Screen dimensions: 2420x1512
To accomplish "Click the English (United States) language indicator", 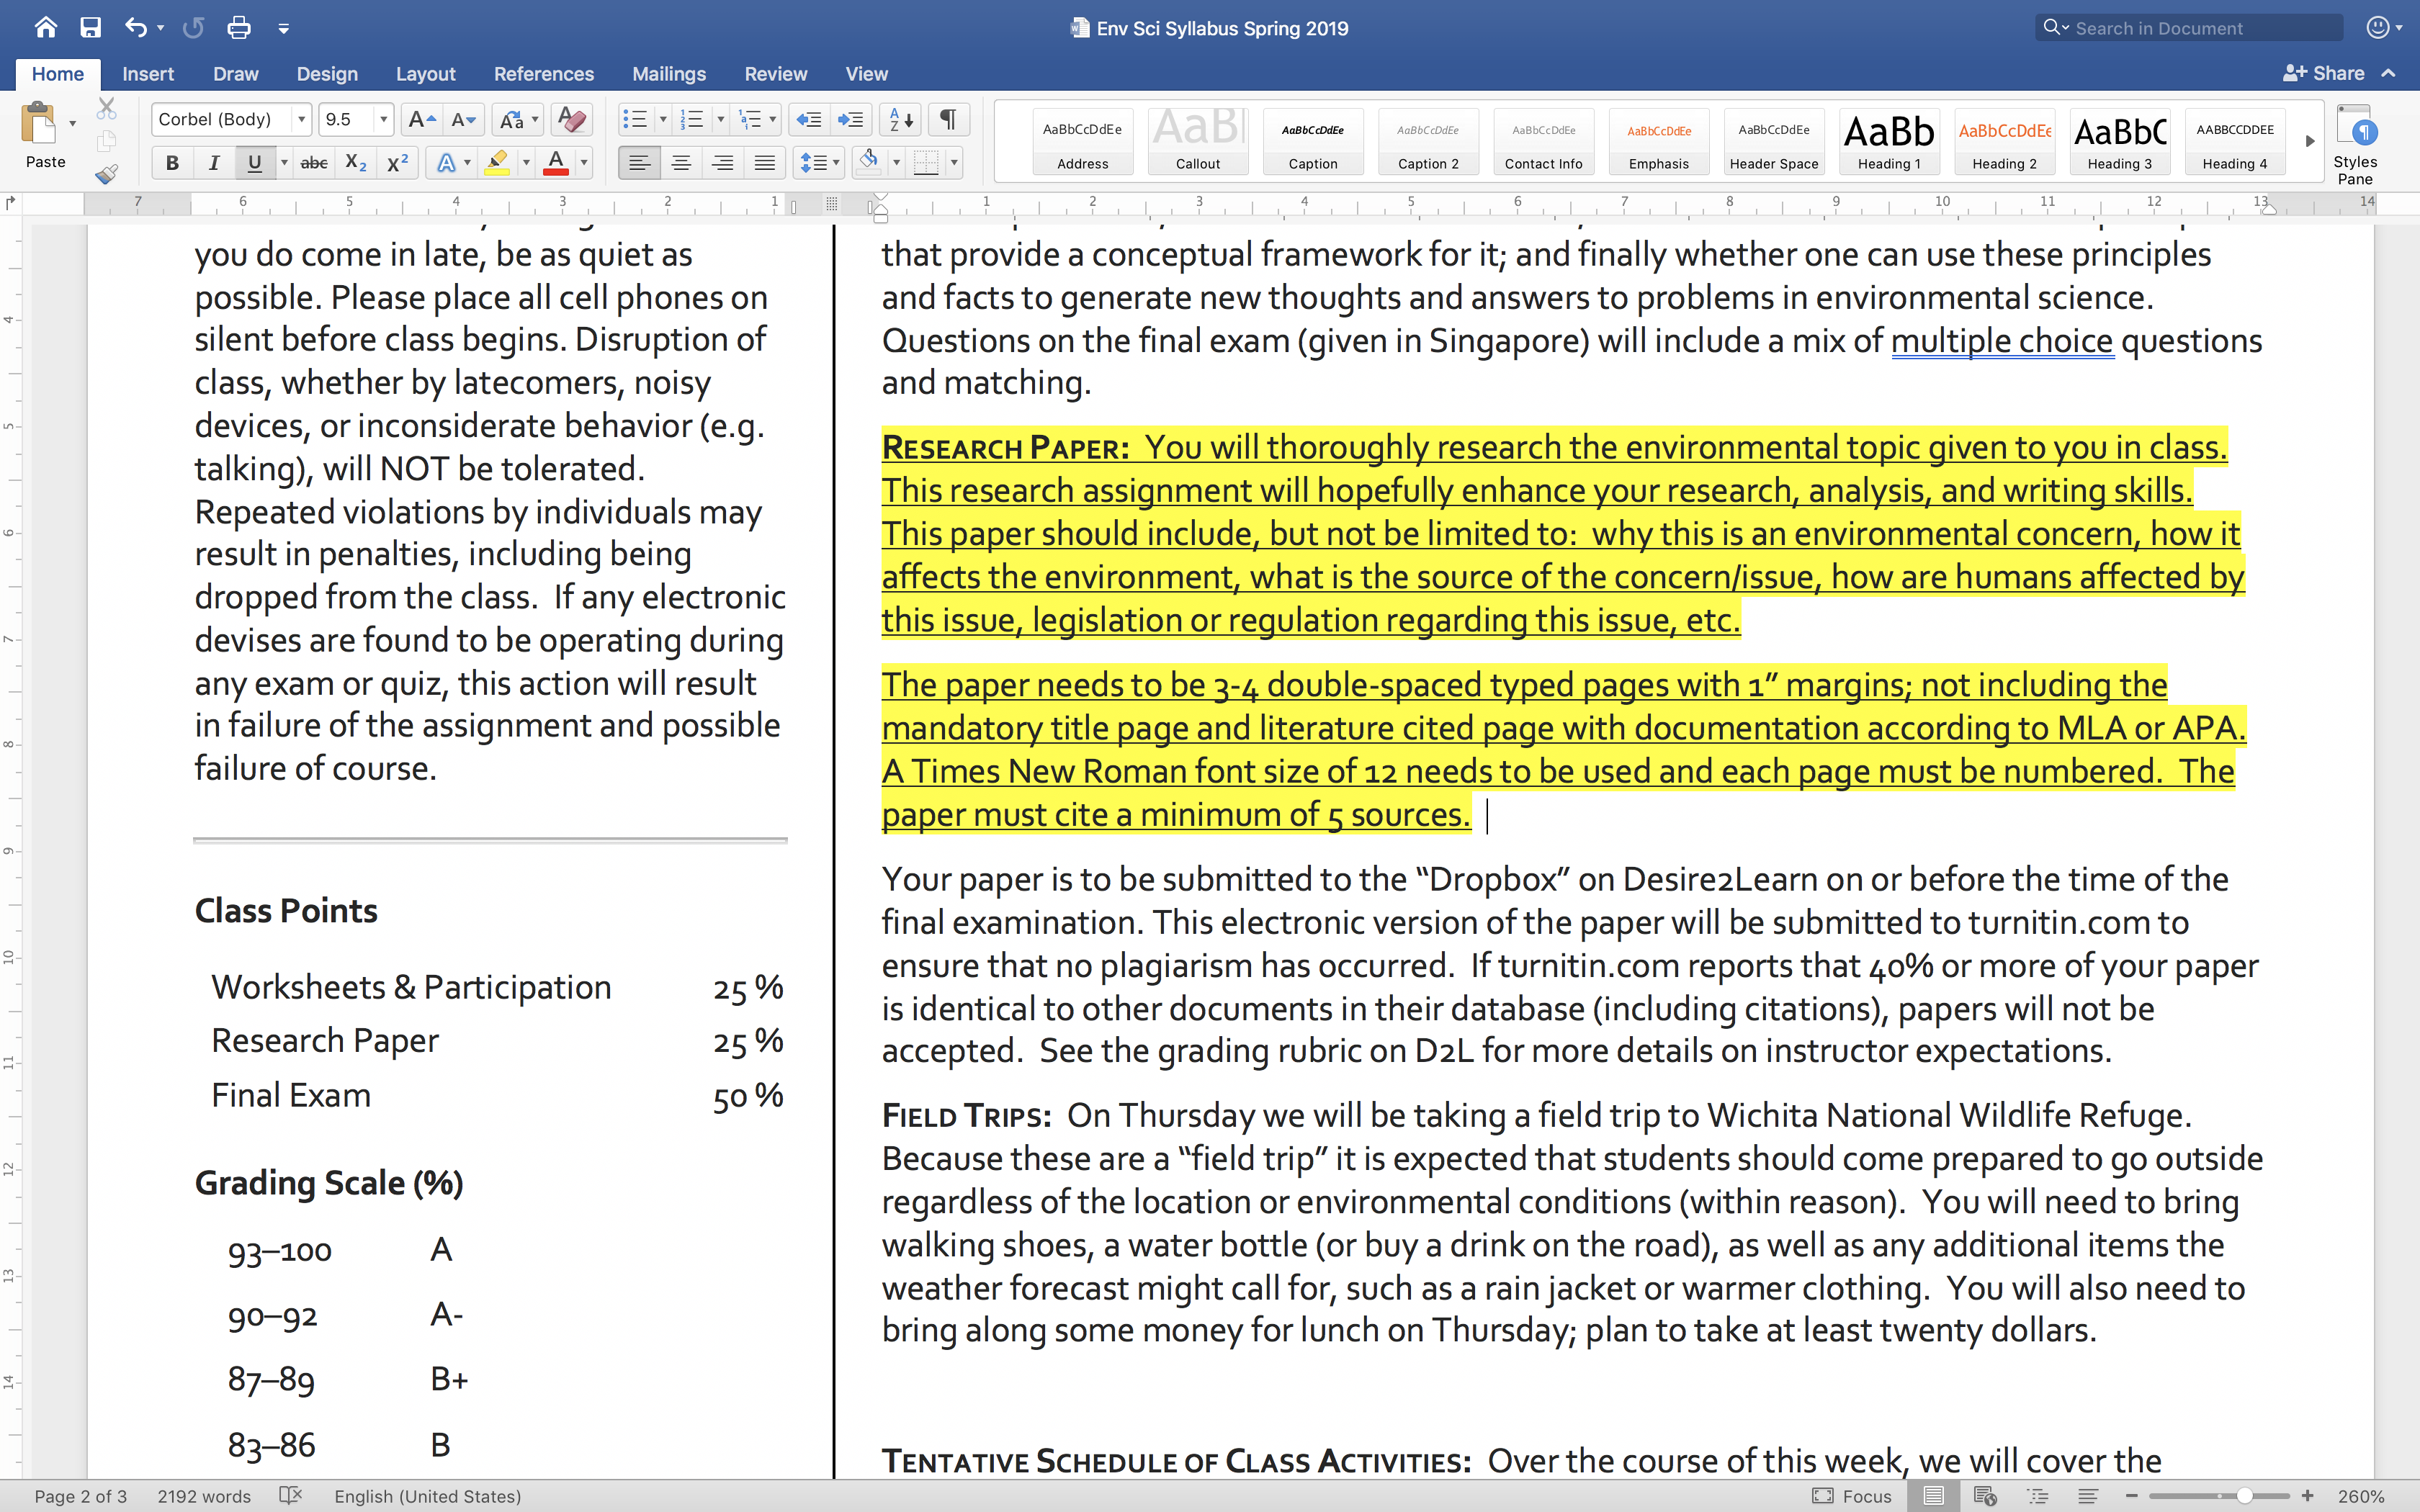I will pyautogui.click(x=428, y=1496).
